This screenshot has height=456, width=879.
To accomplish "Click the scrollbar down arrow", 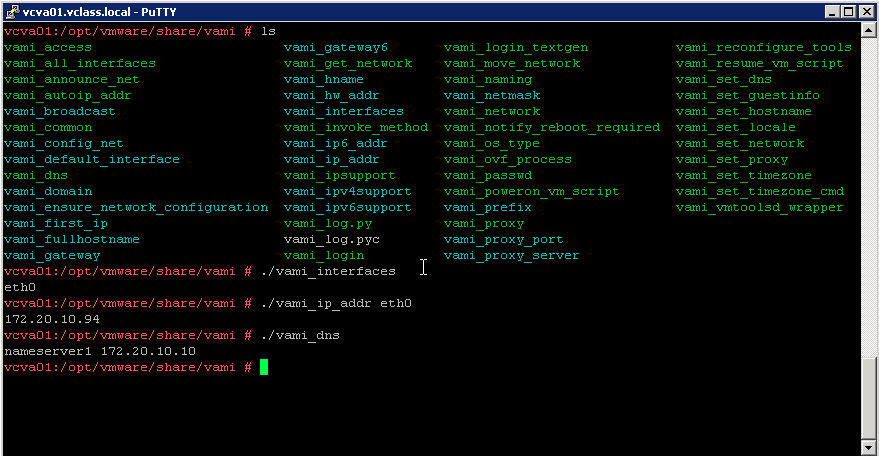I will 868,448.
